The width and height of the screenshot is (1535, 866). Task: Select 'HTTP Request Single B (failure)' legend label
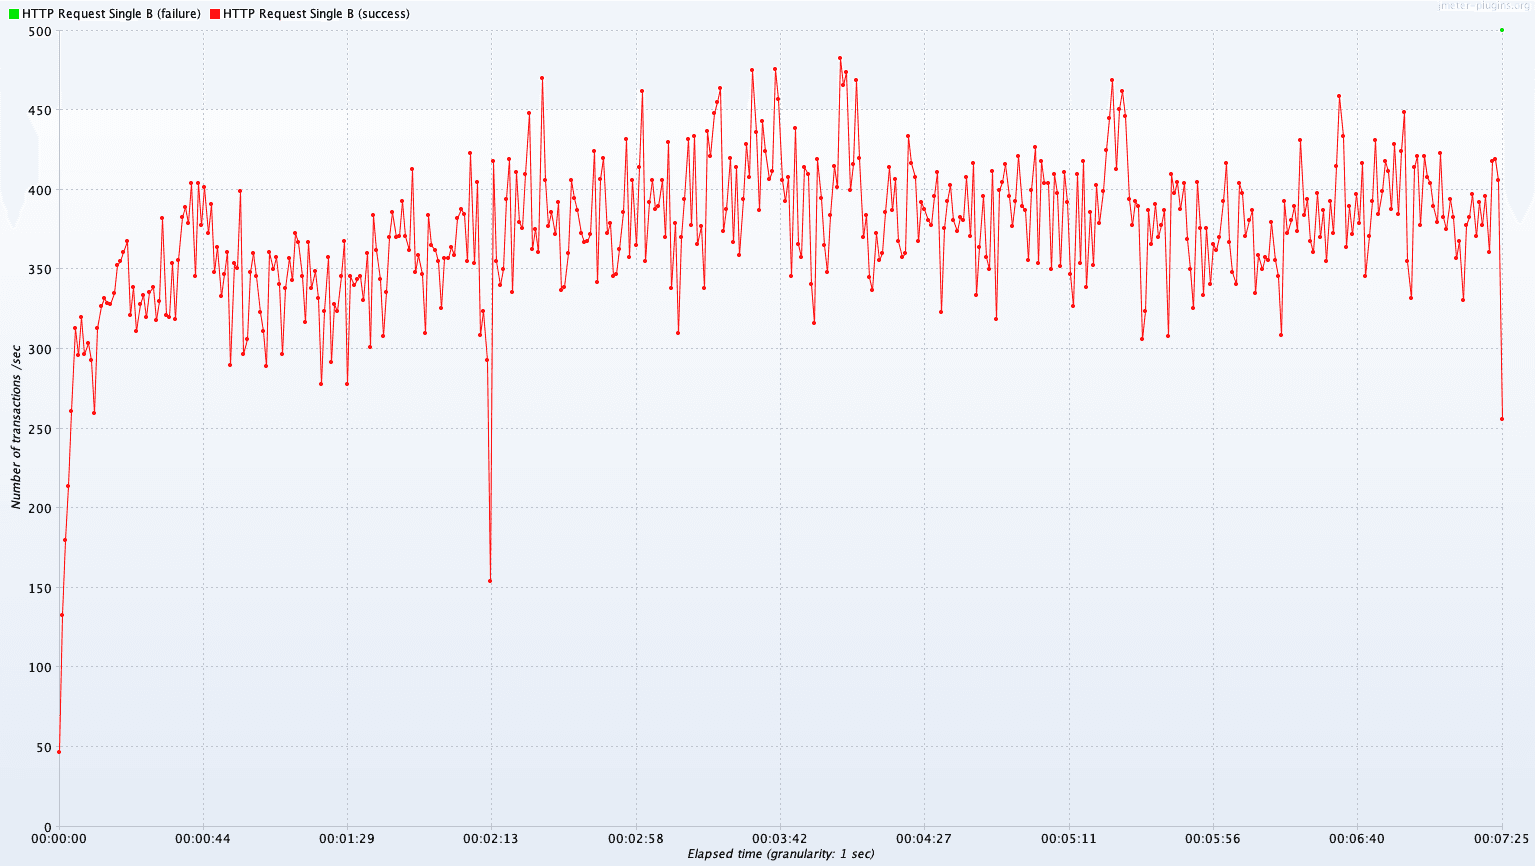click(111, 14)
